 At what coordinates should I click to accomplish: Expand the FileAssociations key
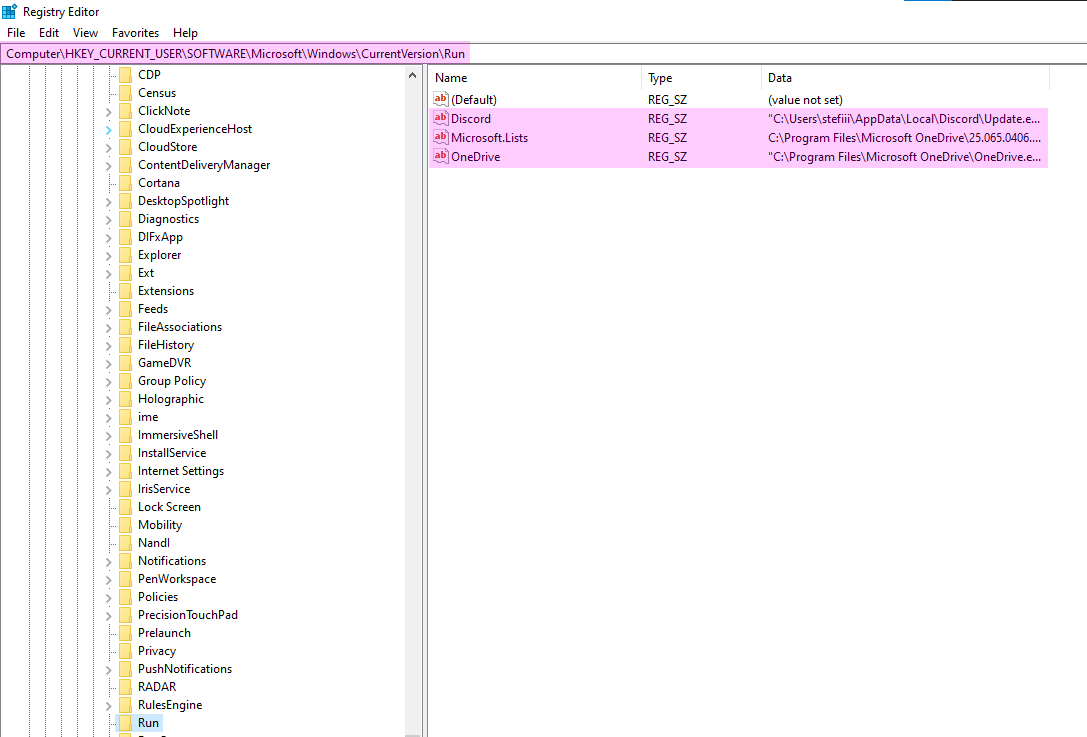click(109, 328)
